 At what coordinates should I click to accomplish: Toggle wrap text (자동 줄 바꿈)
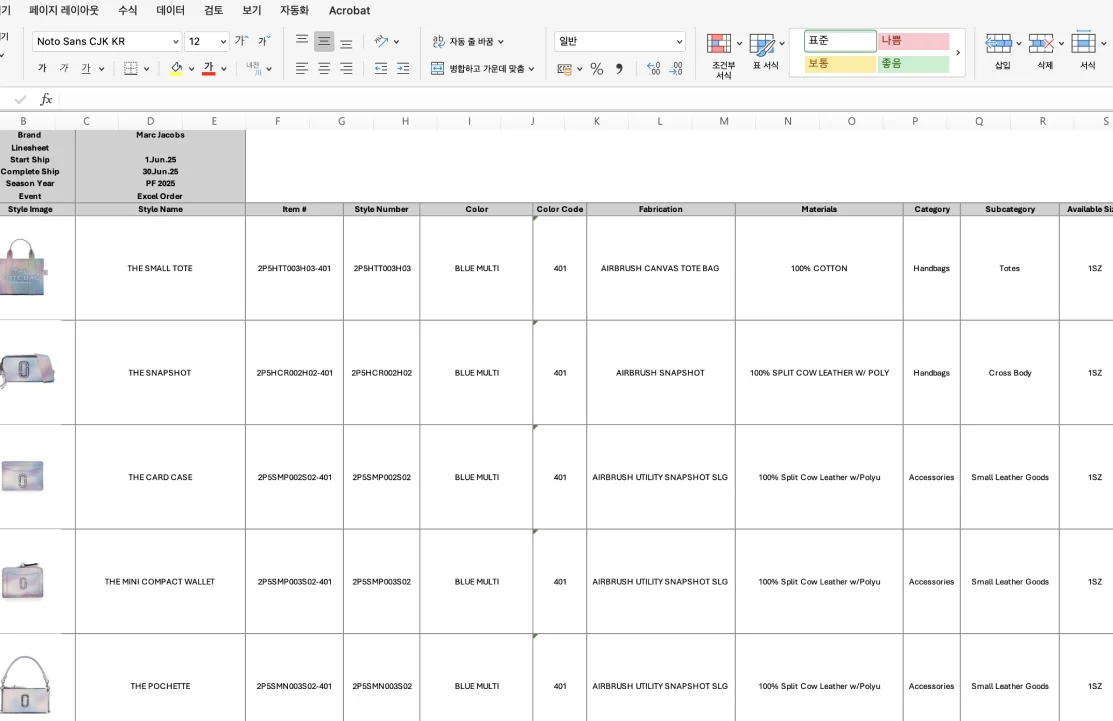[x=468, y=42]
